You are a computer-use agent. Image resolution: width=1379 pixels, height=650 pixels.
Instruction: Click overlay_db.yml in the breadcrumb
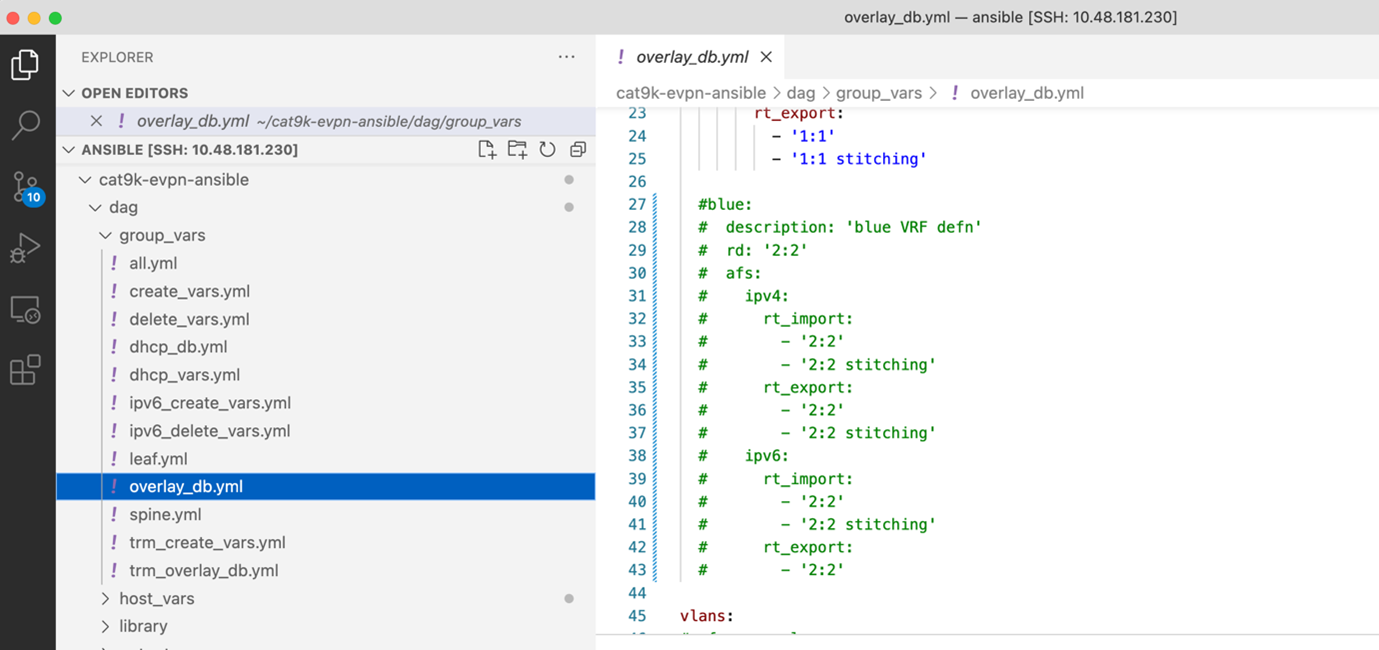[x=1027, y=93]
